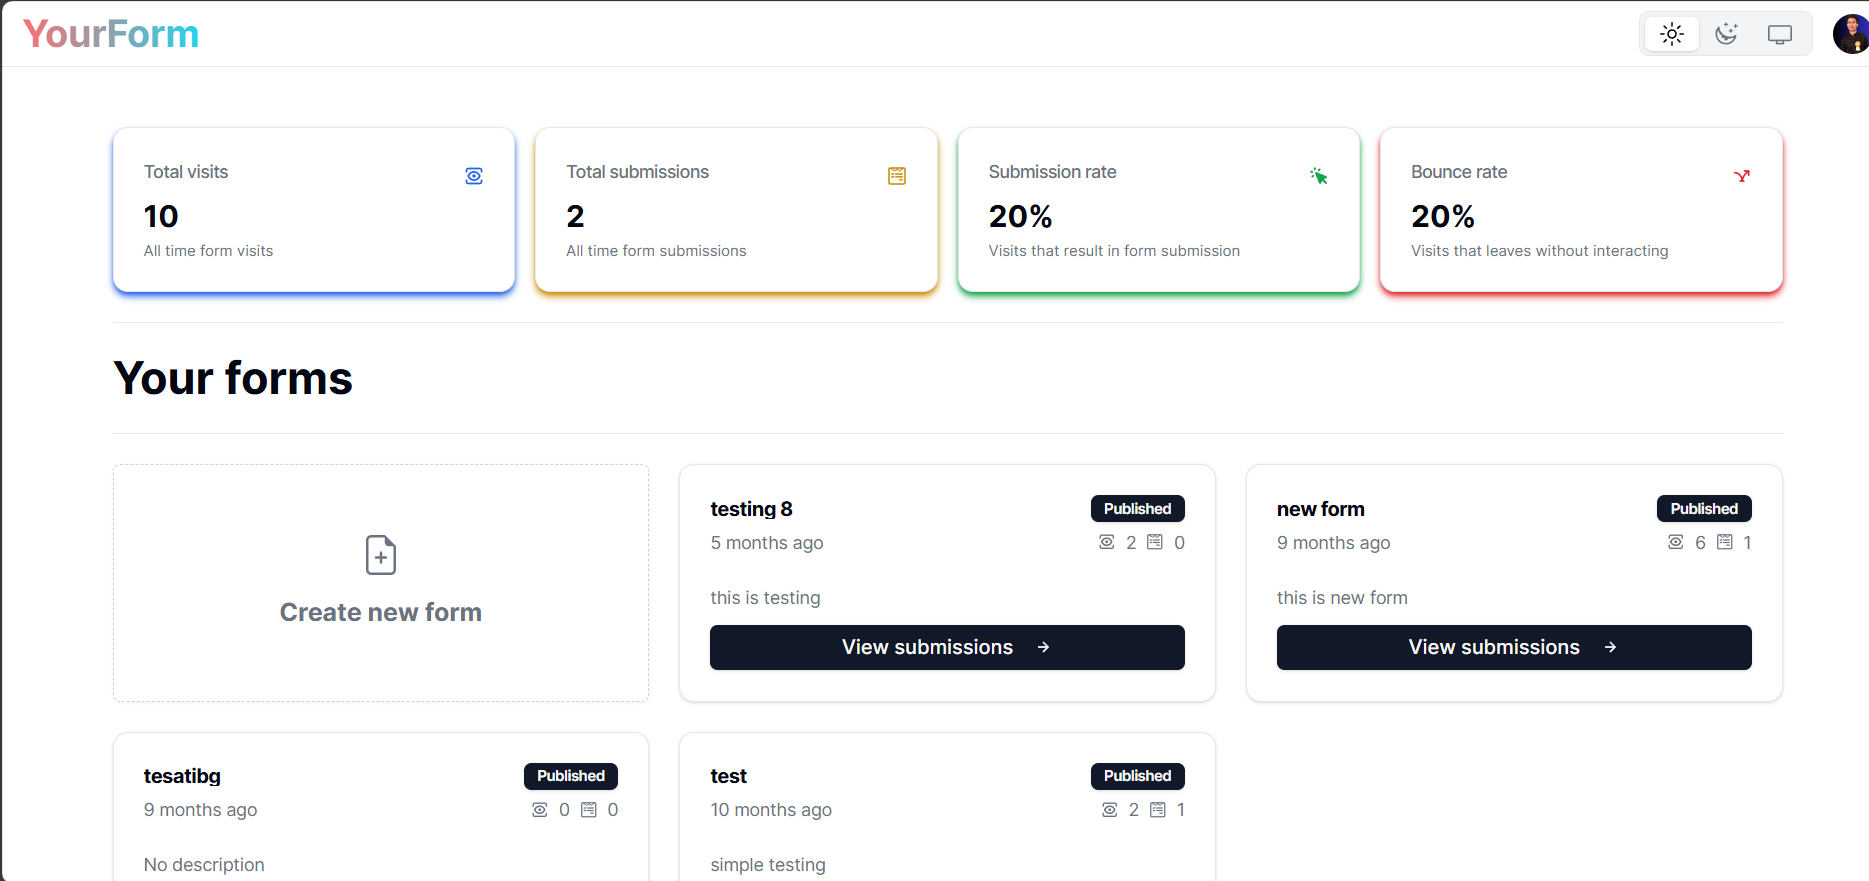Viewport: 1869px width, 881px height.
Task: Click the new file plus icon
Action: point(381,555)
